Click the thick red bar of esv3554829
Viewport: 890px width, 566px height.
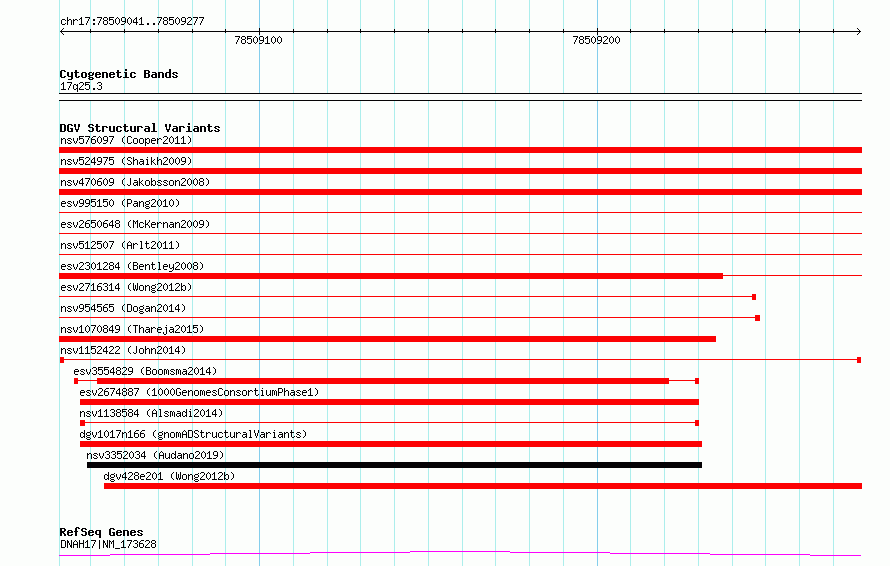click(x=383, y=381)
